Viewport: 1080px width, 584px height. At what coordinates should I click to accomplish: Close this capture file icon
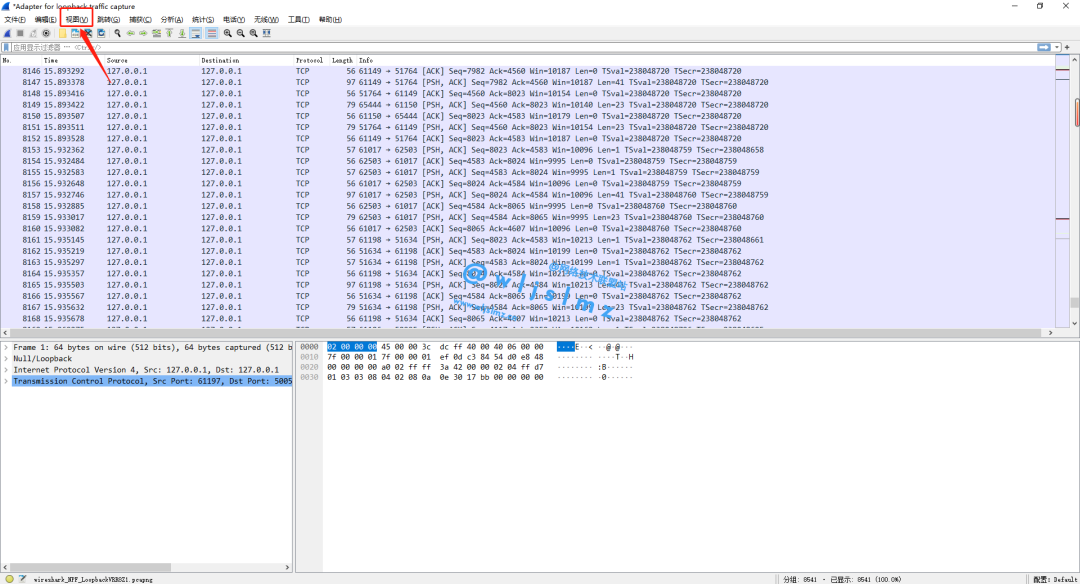[88, 33]
